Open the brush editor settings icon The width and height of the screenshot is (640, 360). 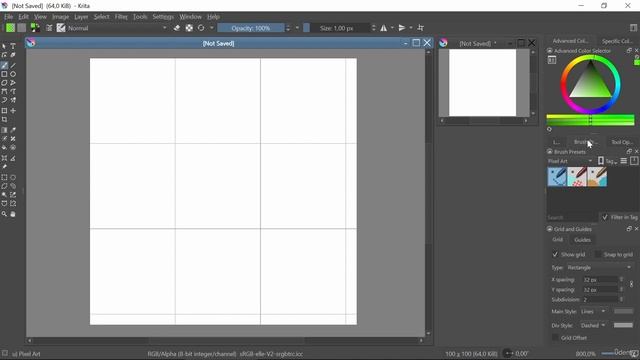(x=49, y=28)
